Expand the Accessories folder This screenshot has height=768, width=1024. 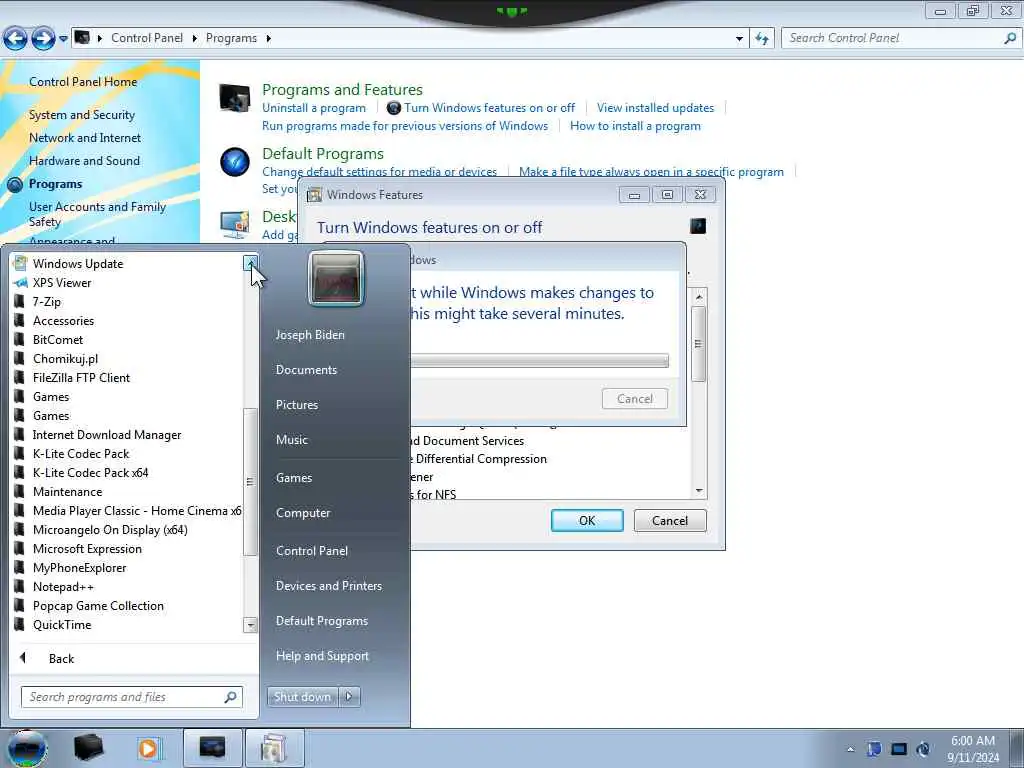point(63,321)
